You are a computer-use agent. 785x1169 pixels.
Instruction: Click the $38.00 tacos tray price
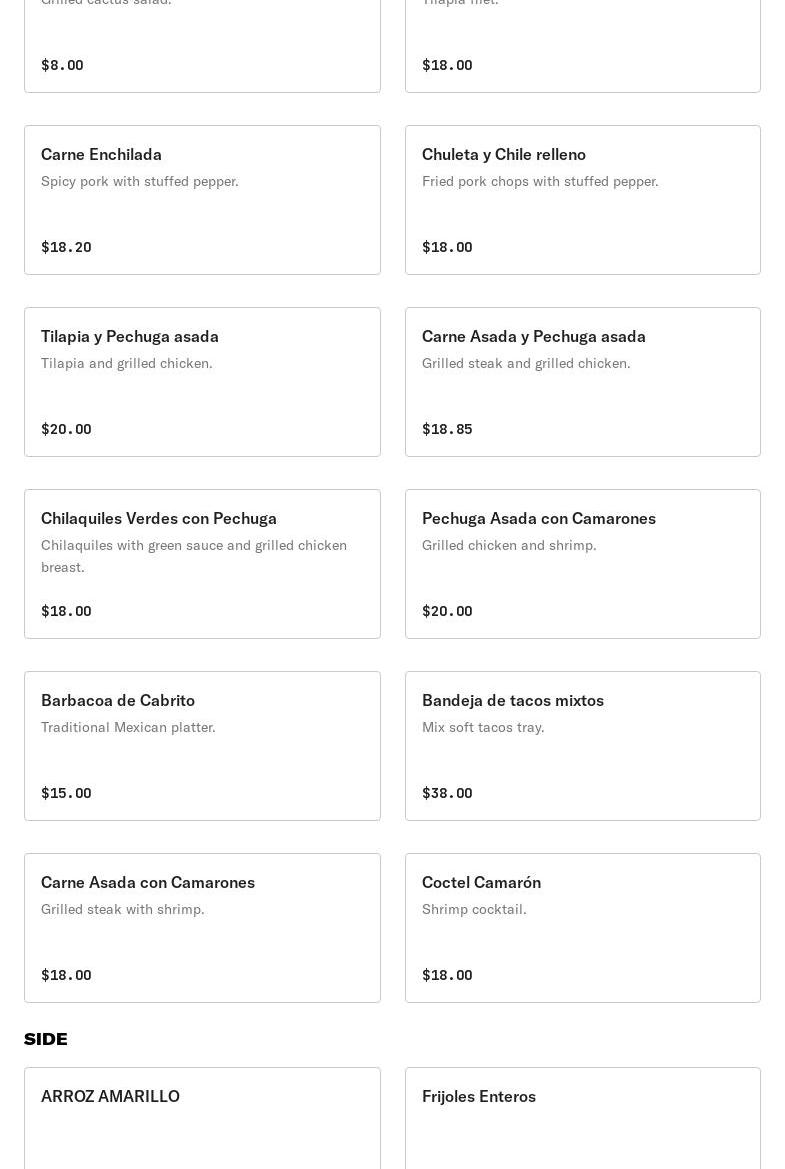pyautogui.click(x=447, y=793)
